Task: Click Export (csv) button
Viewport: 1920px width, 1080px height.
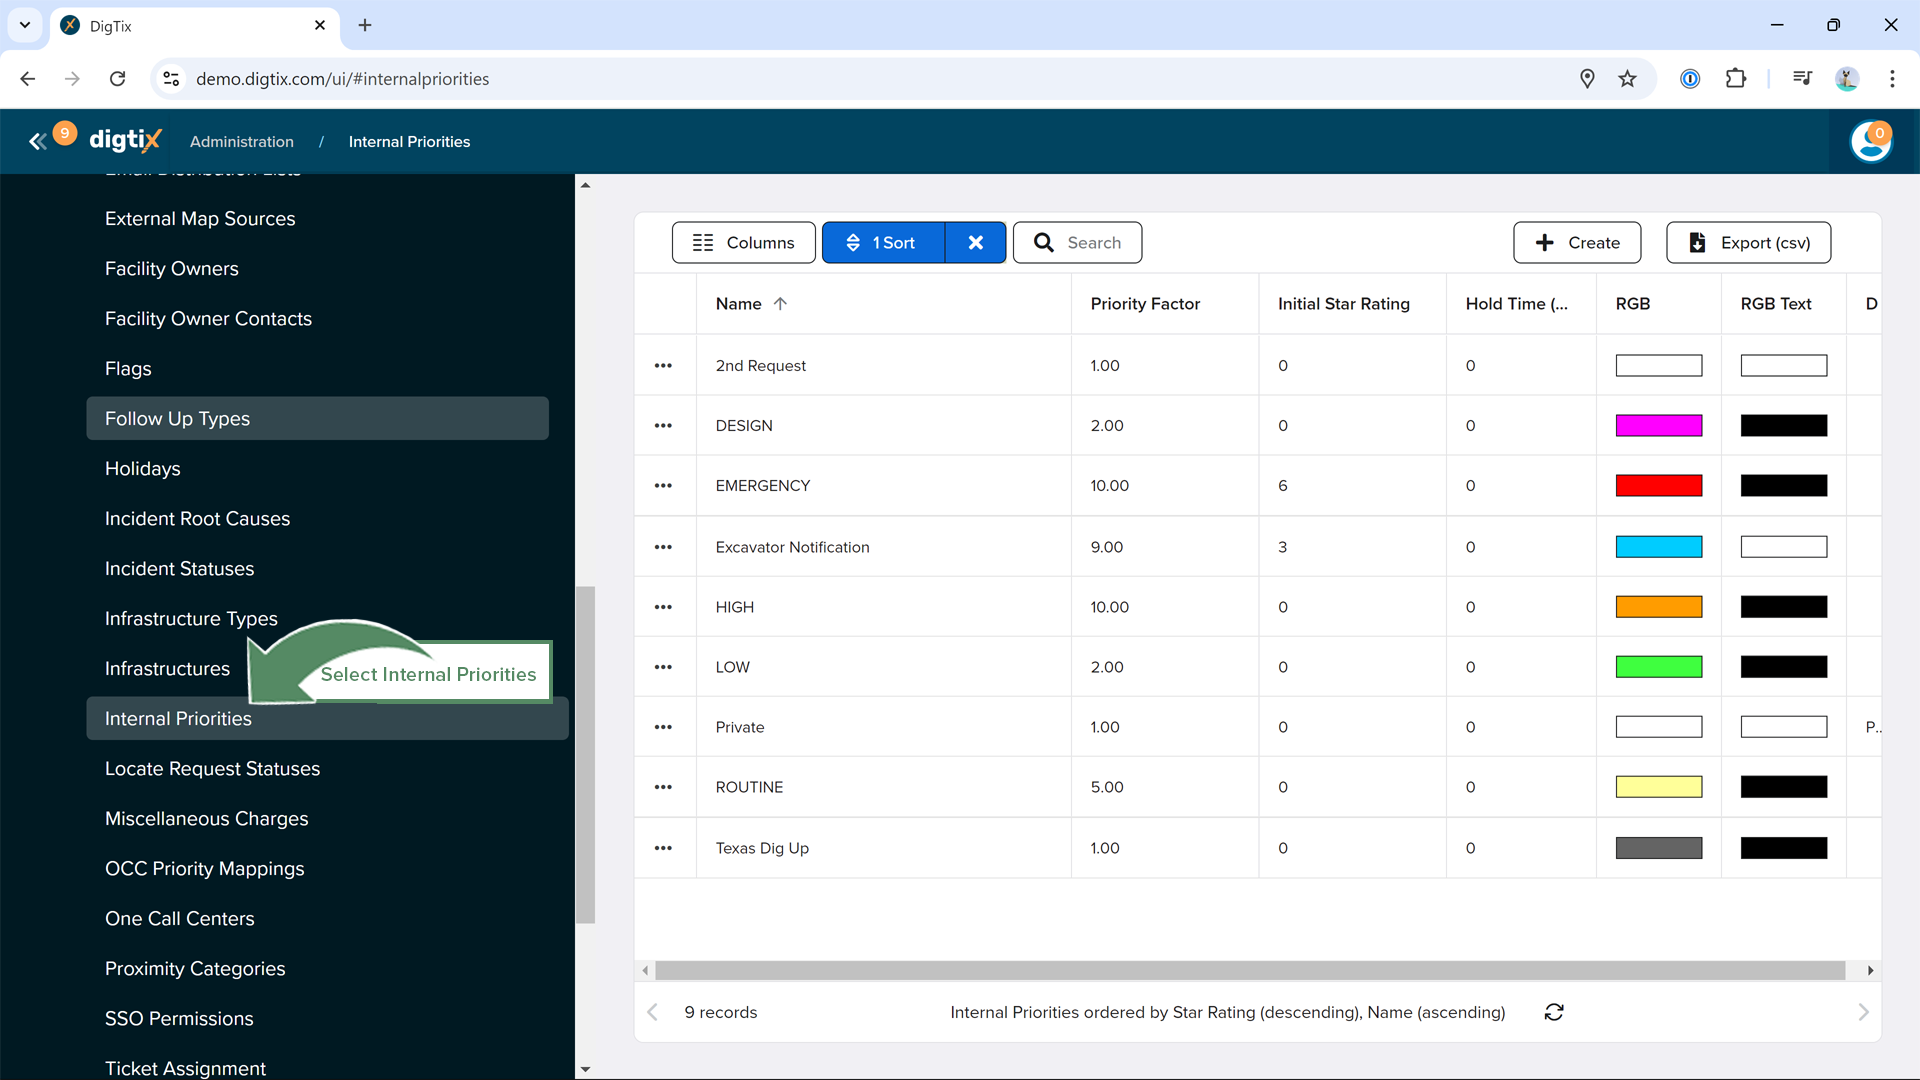Action: [1748, 243]
